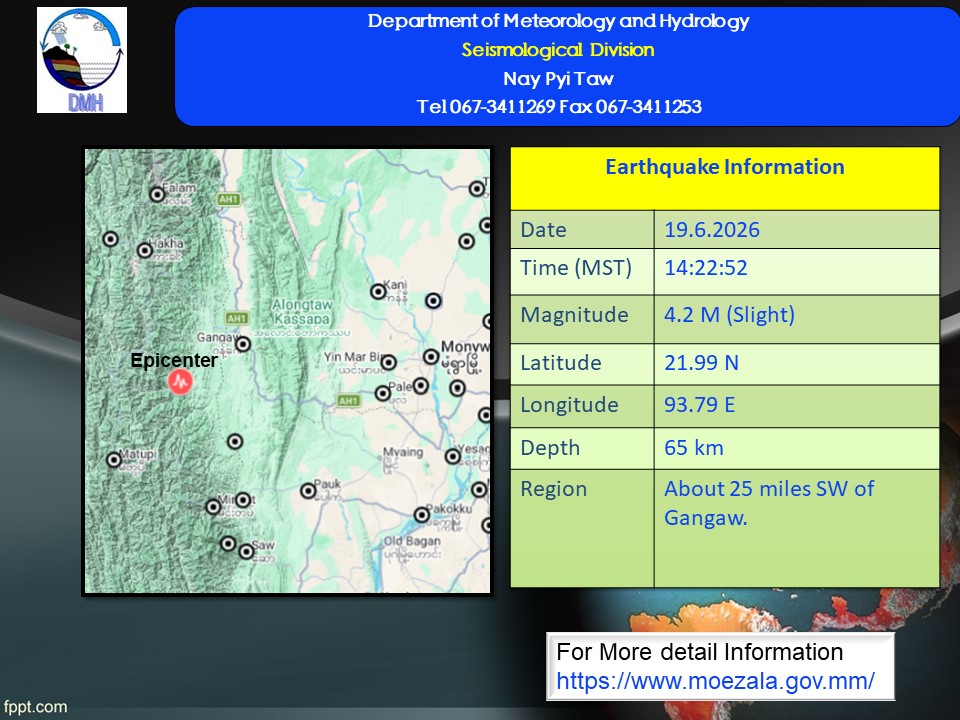Click the AH1 road badge near Pale
This screenshot has width=960, height=720.
pyautogui.click(x=348, y=400)
